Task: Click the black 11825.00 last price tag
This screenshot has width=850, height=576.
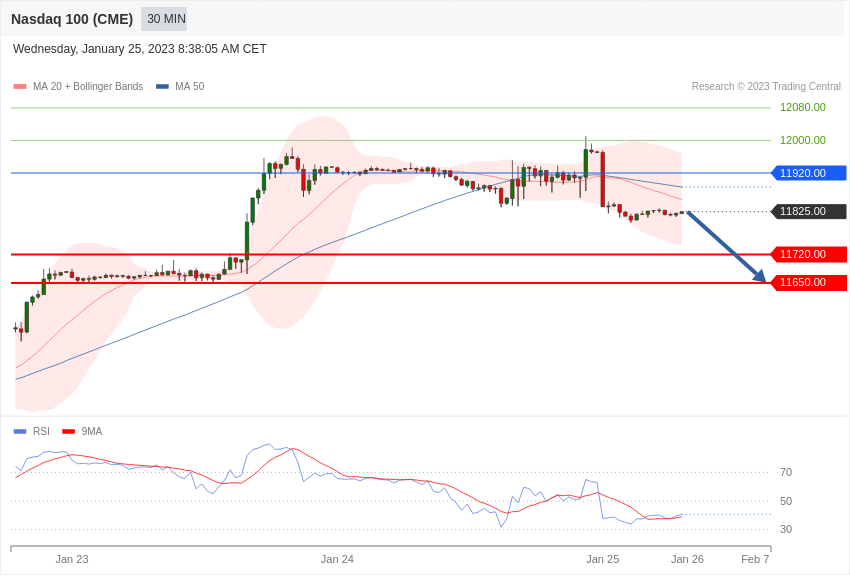Action: coord(809,211)
